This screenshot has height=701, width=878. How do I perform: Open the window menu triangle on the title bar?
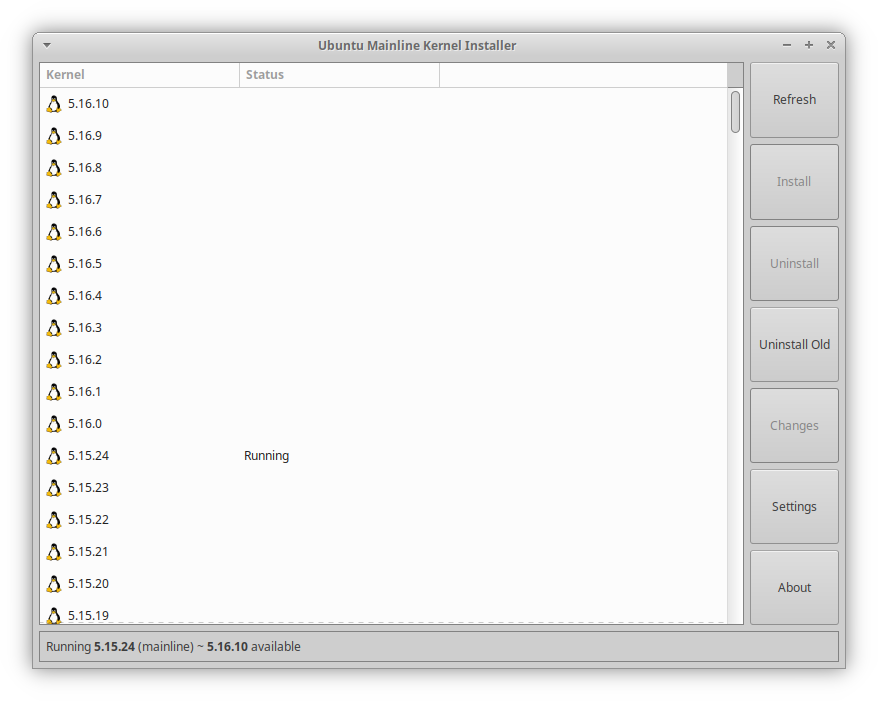pyautogui.click(x=47, y=45)
